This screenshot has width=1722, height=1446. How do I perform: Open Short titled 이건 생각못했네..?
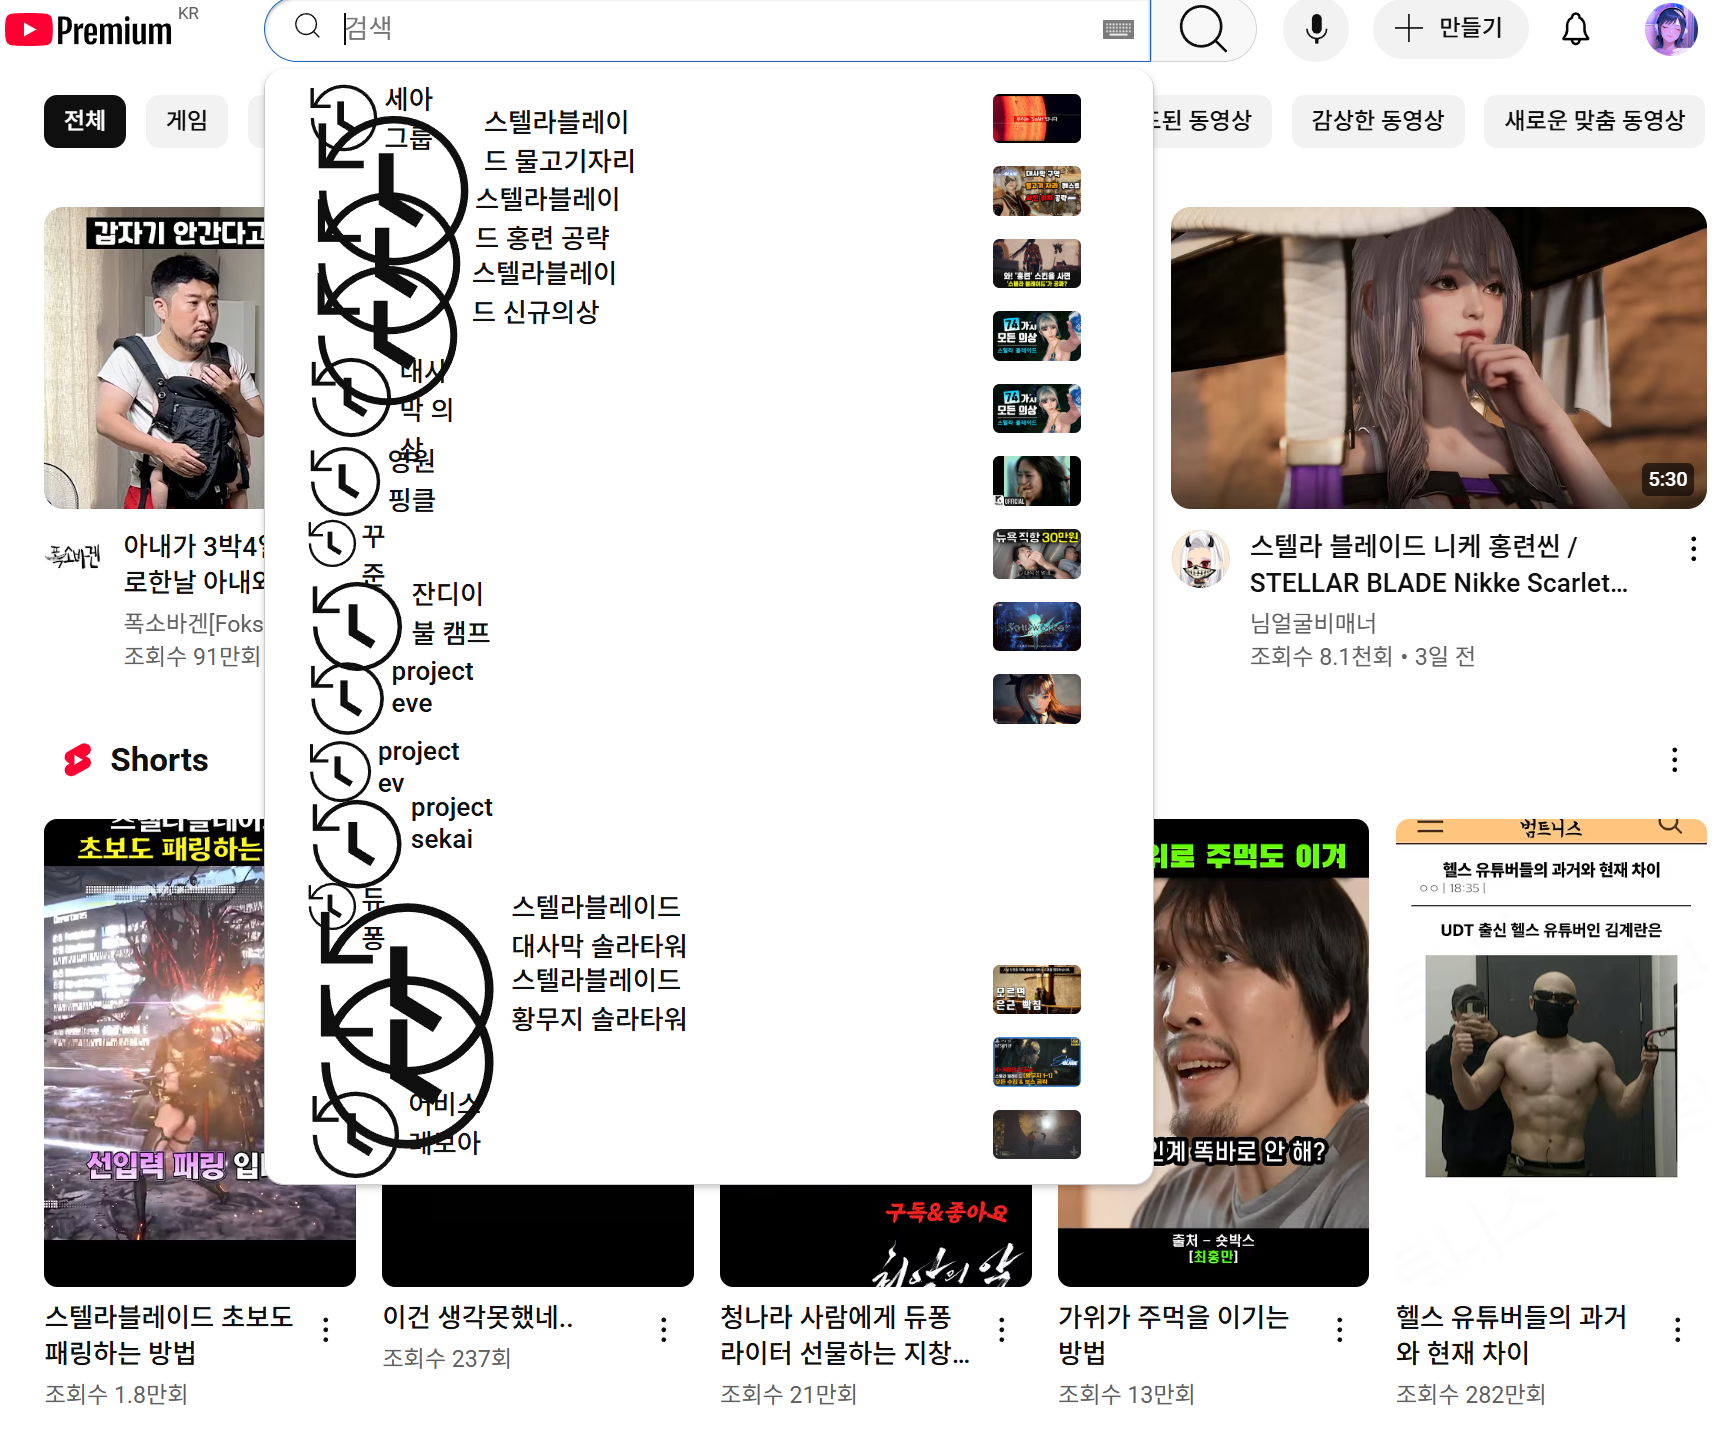tap(478, 1317)
